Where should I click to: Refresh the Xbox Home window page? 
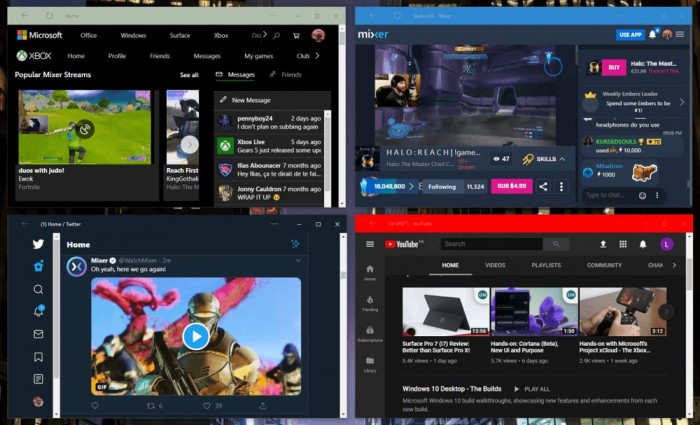50,16
